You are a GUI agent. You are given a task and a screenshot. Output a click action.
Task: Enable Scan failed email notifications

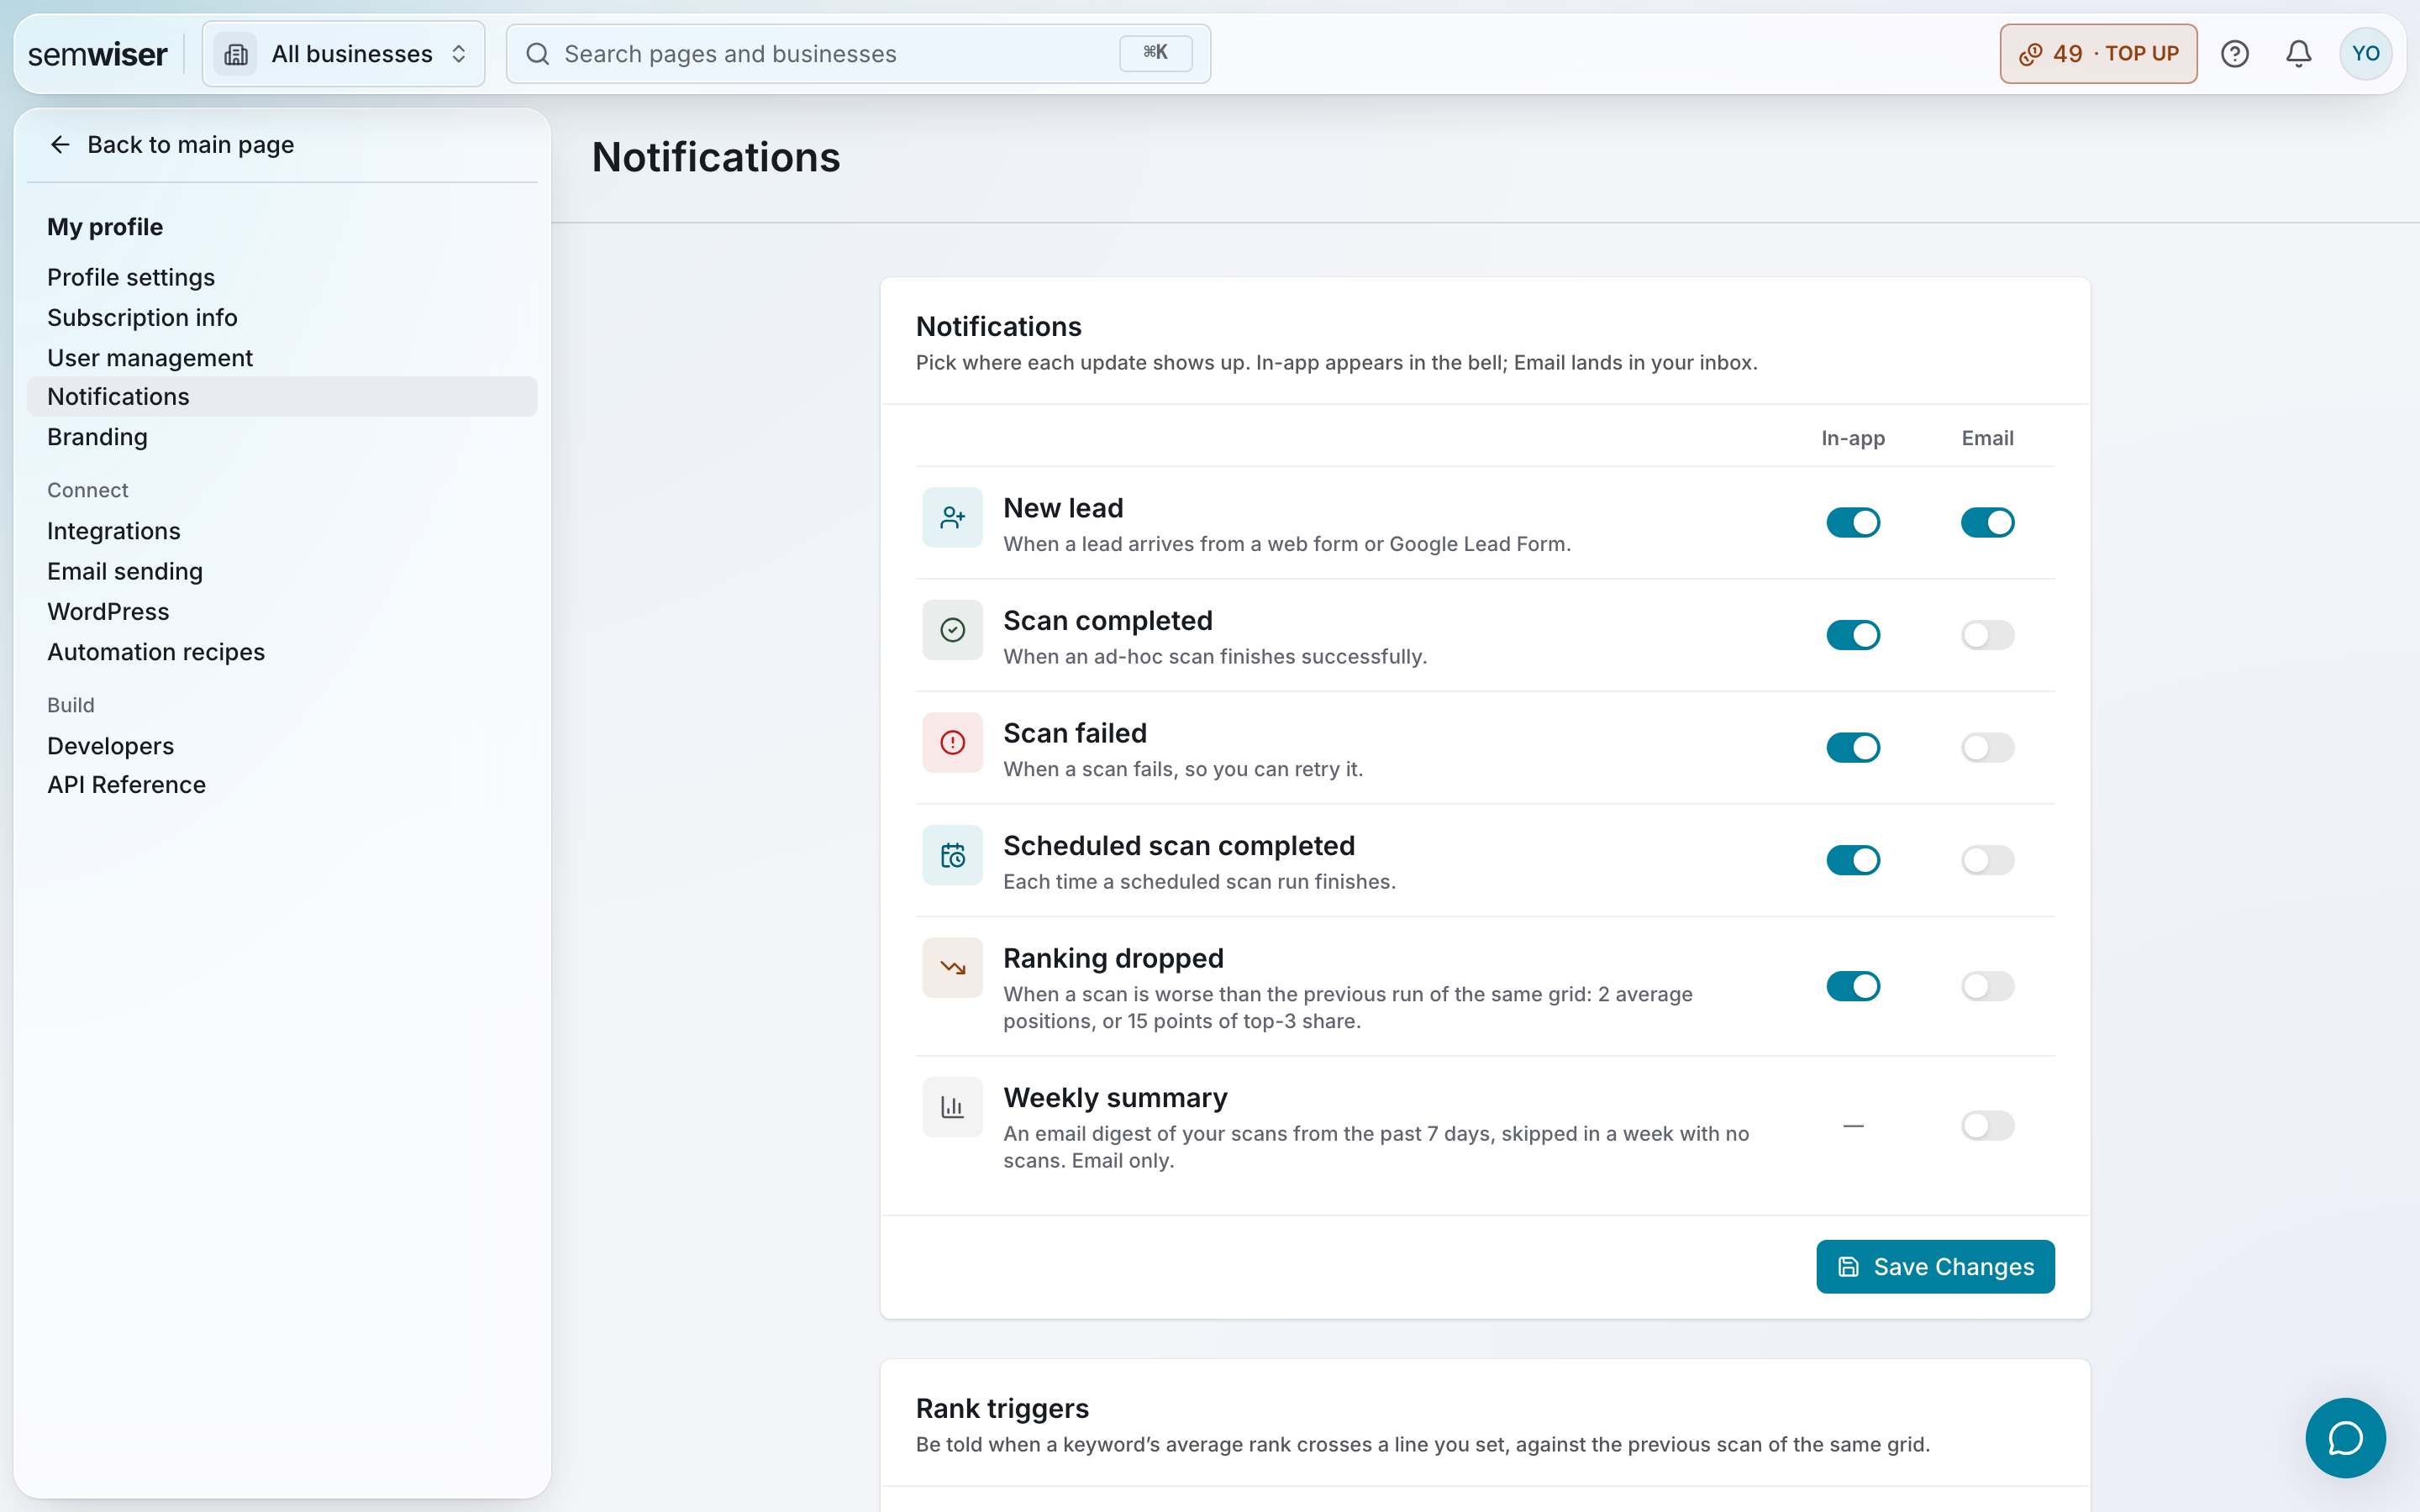1987,748
